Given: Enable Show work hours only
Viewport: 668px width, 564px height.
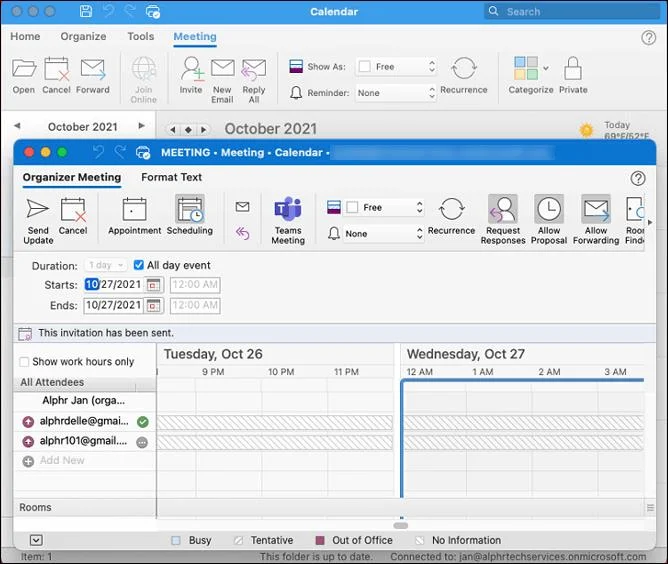Looking at the screenshot, I should 24,362.
